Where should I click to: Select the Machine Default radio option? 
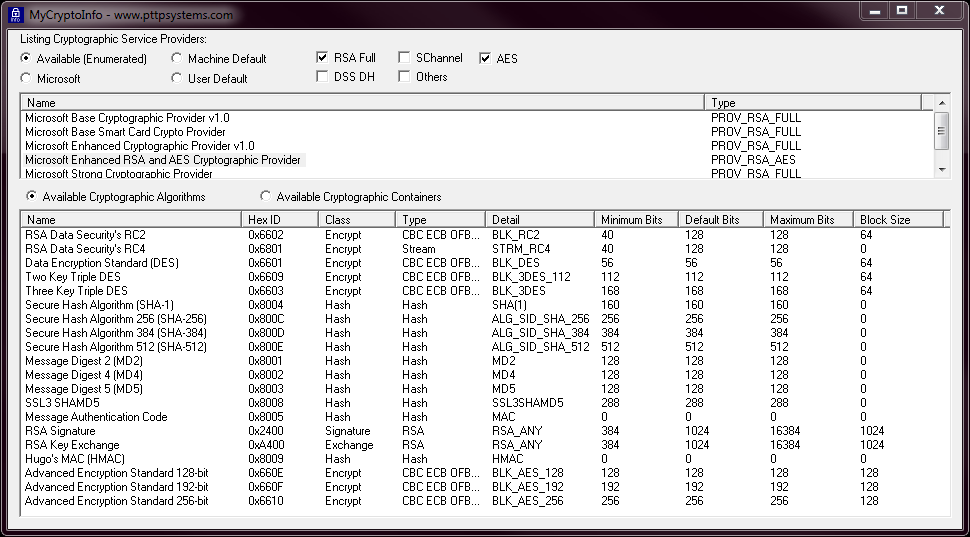pos(177,59)
